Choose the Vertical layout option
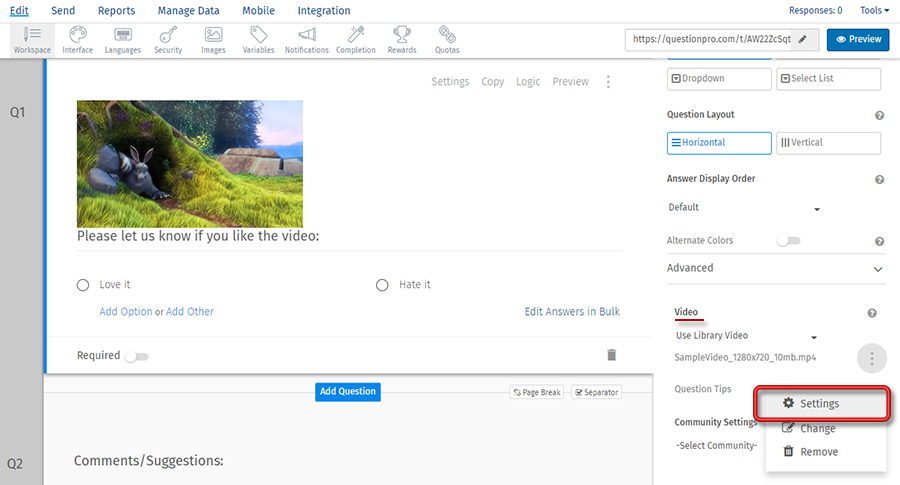The width and height of the screenshot is (900, 485). point(828,143)
